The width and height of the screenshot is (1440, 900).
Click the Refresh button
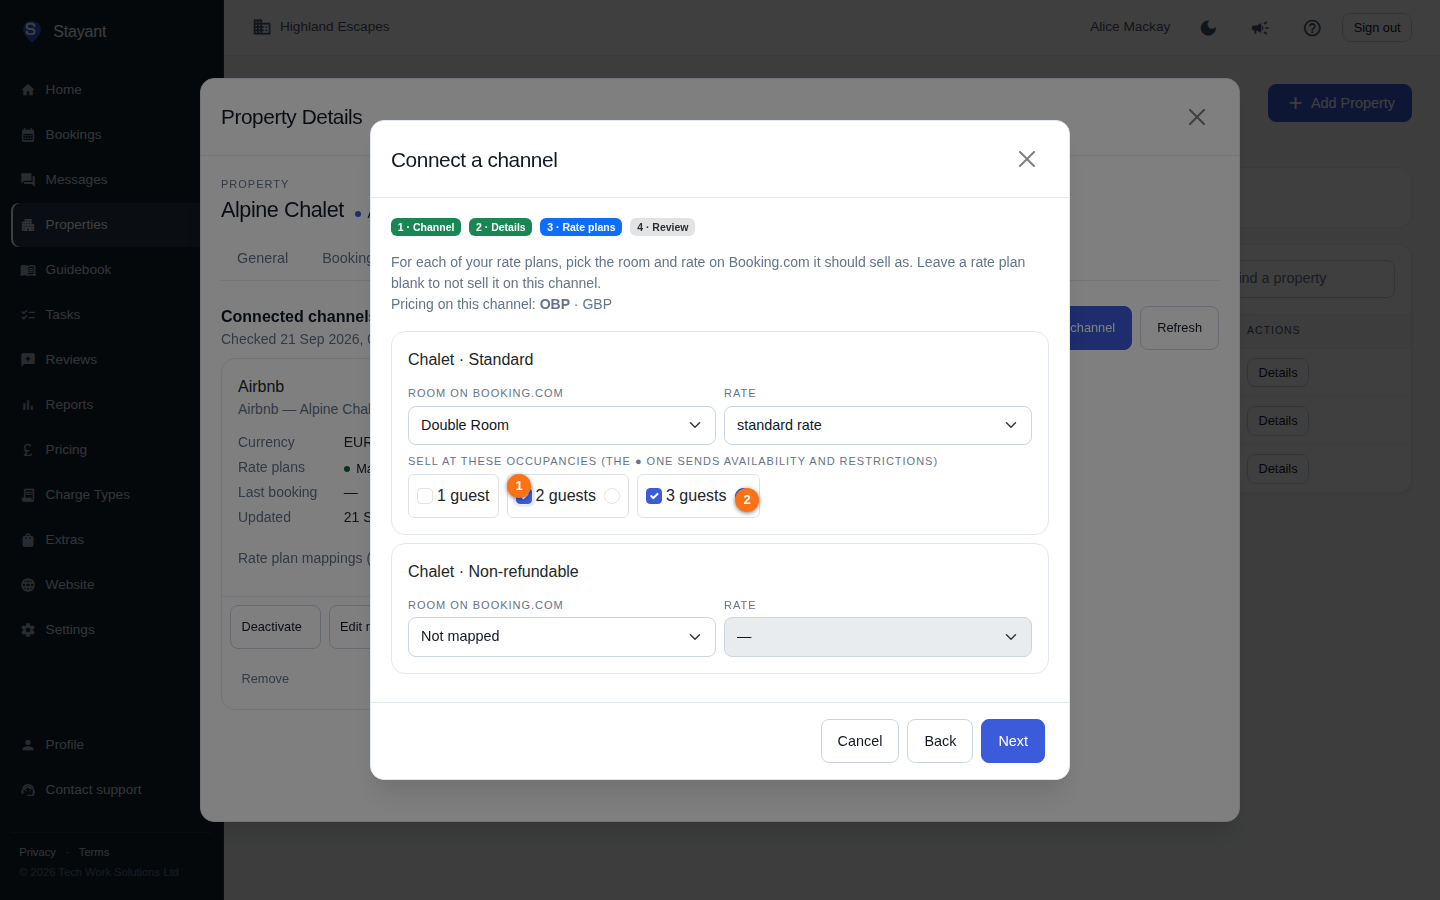[1179, 328]
